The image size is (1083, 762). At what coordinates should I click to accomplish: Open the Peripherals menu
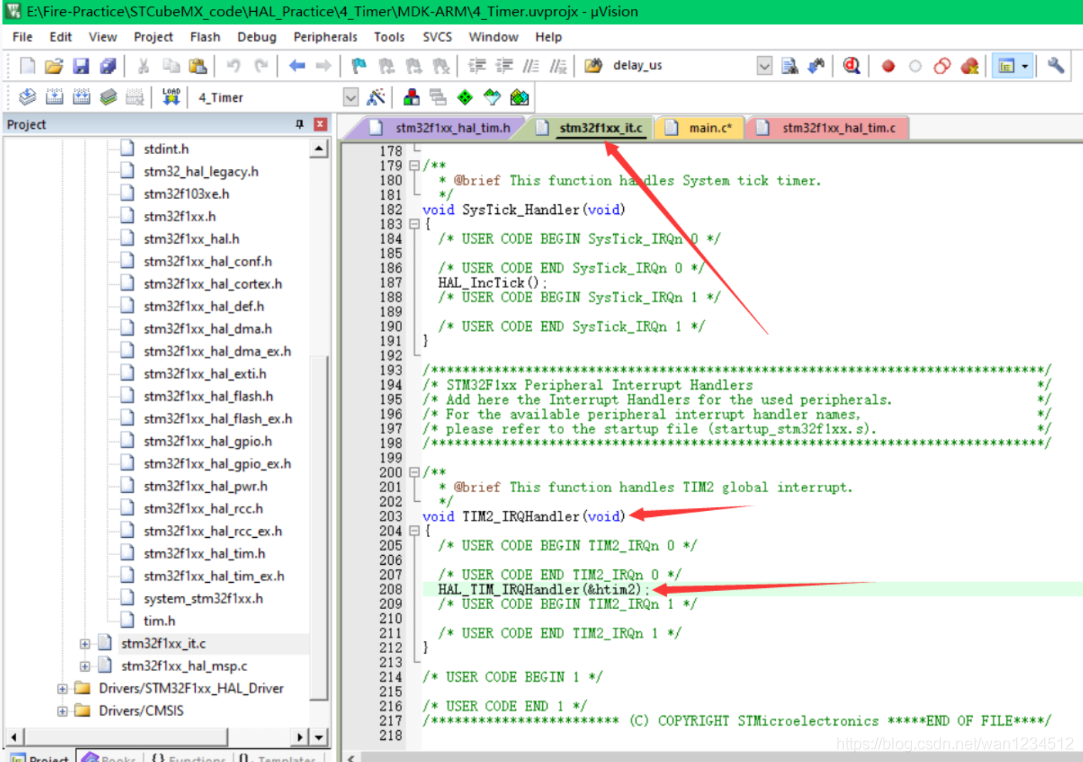coord(325,37)
